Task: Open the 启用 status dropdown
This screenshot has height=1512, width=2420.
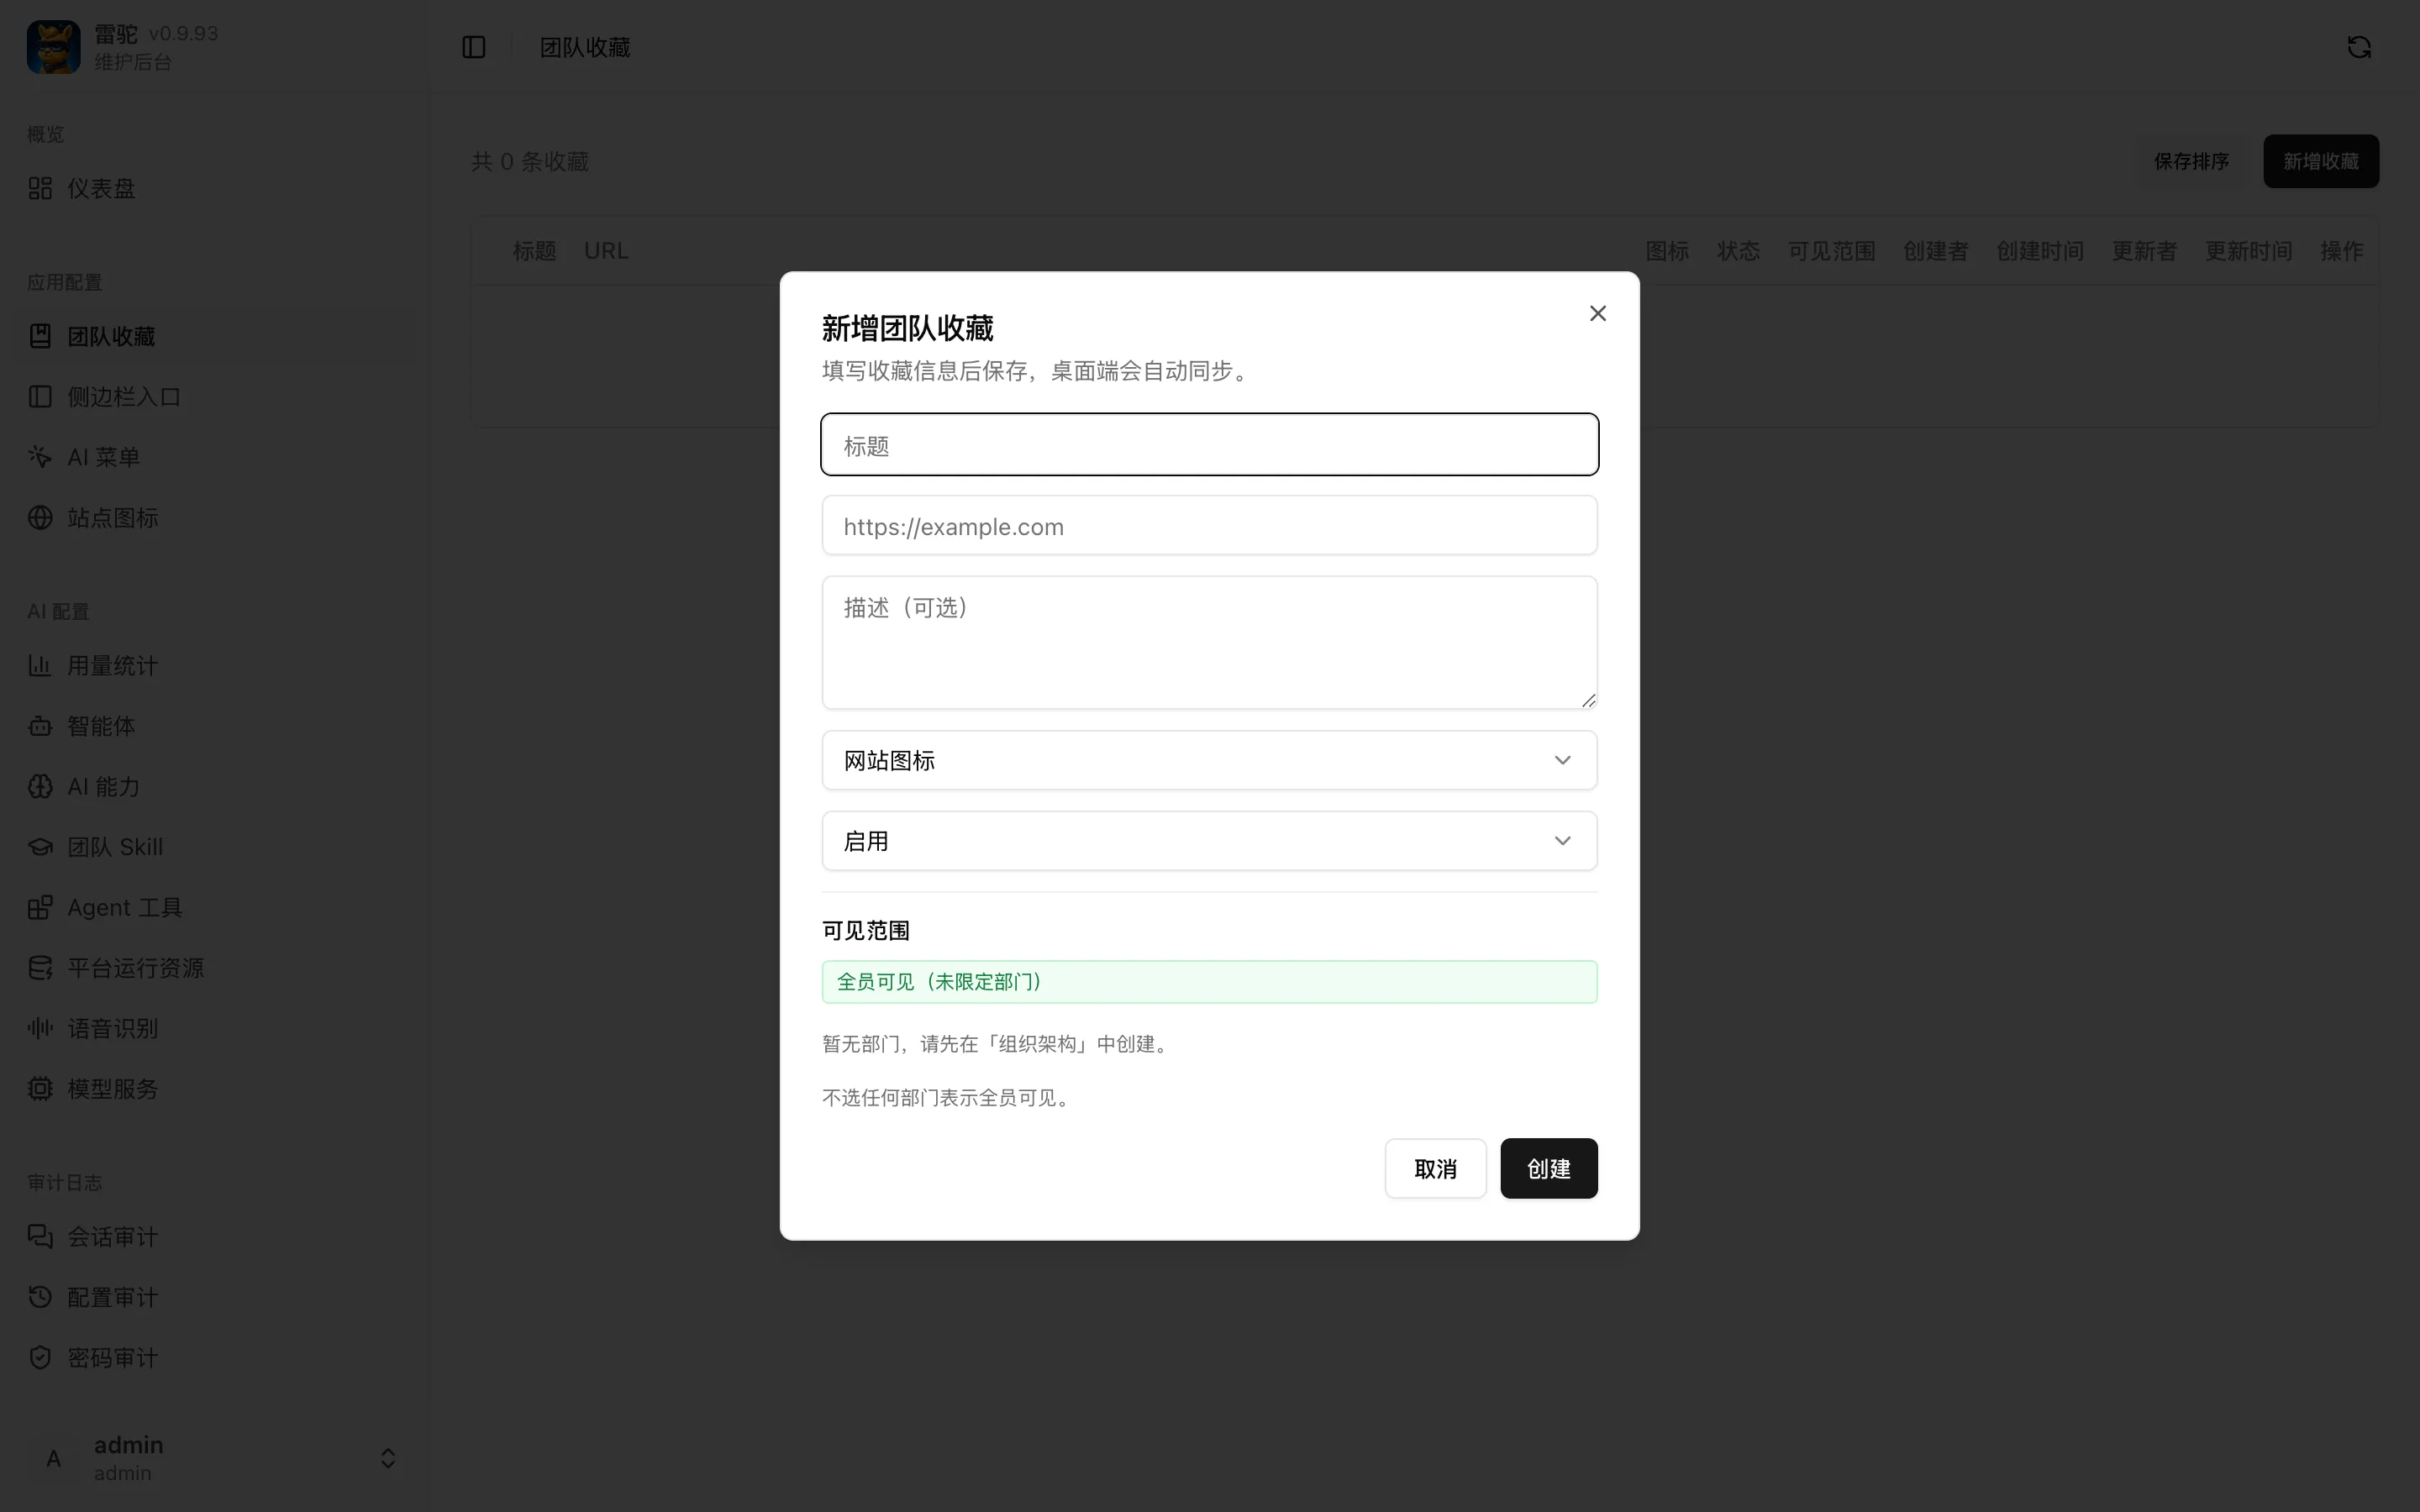Action: click(x=1209, y=841)
